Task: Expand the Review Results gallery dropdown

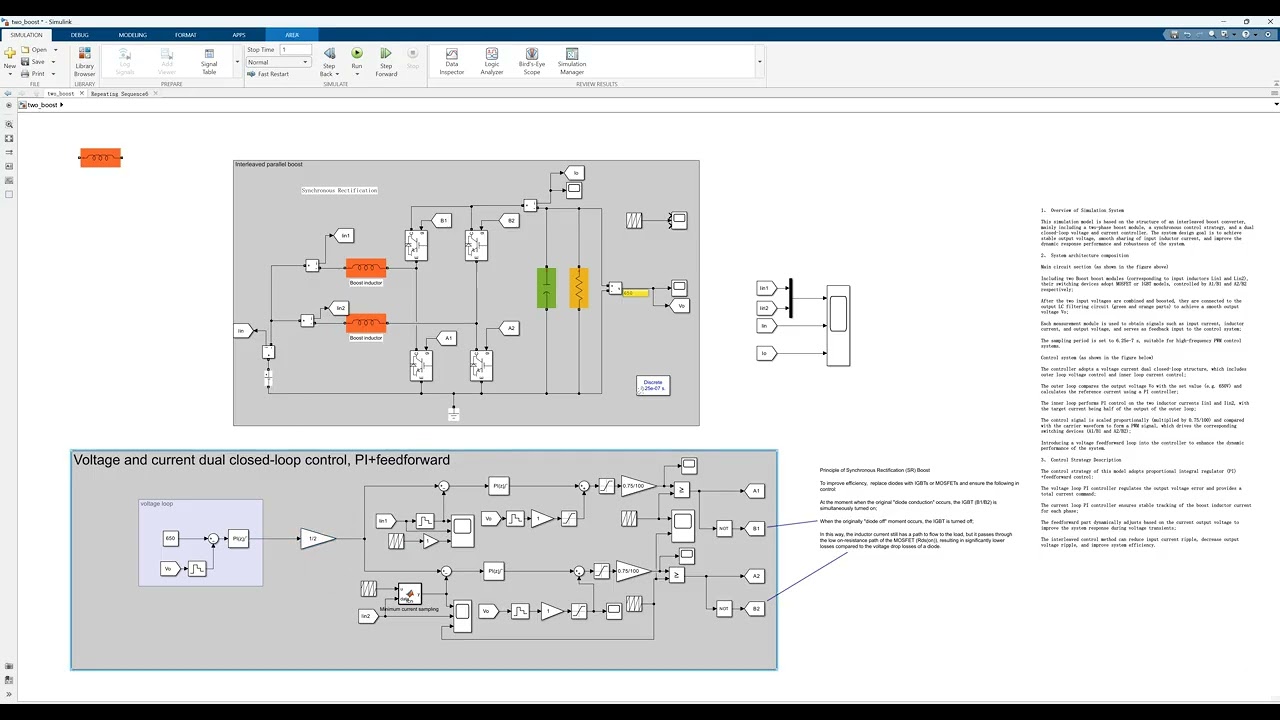Action: (x=759, y=62)
